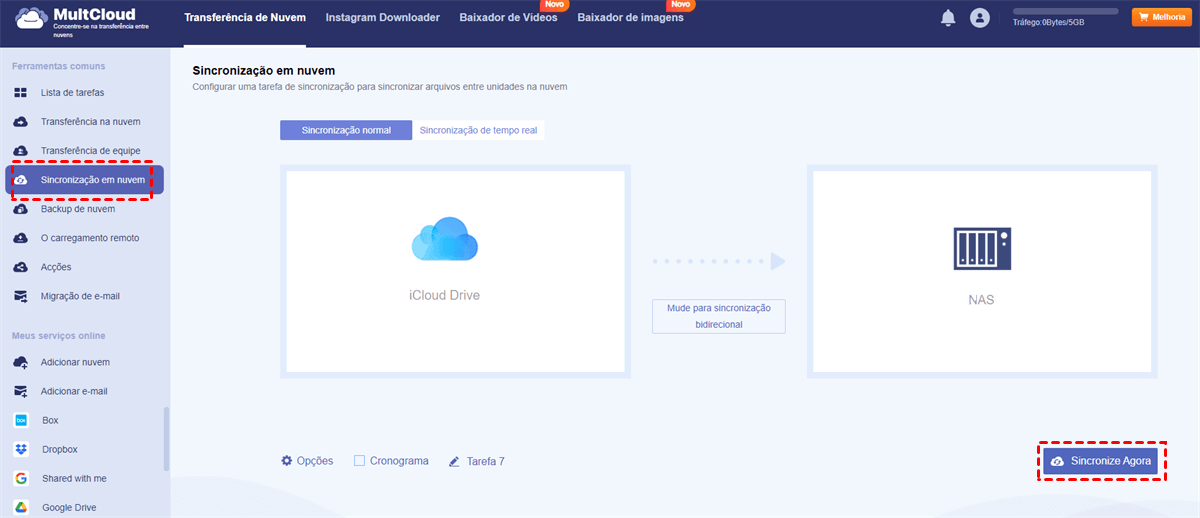Click the Adicionar nuvem icon
1200x518 pixels.
(21, 362)
